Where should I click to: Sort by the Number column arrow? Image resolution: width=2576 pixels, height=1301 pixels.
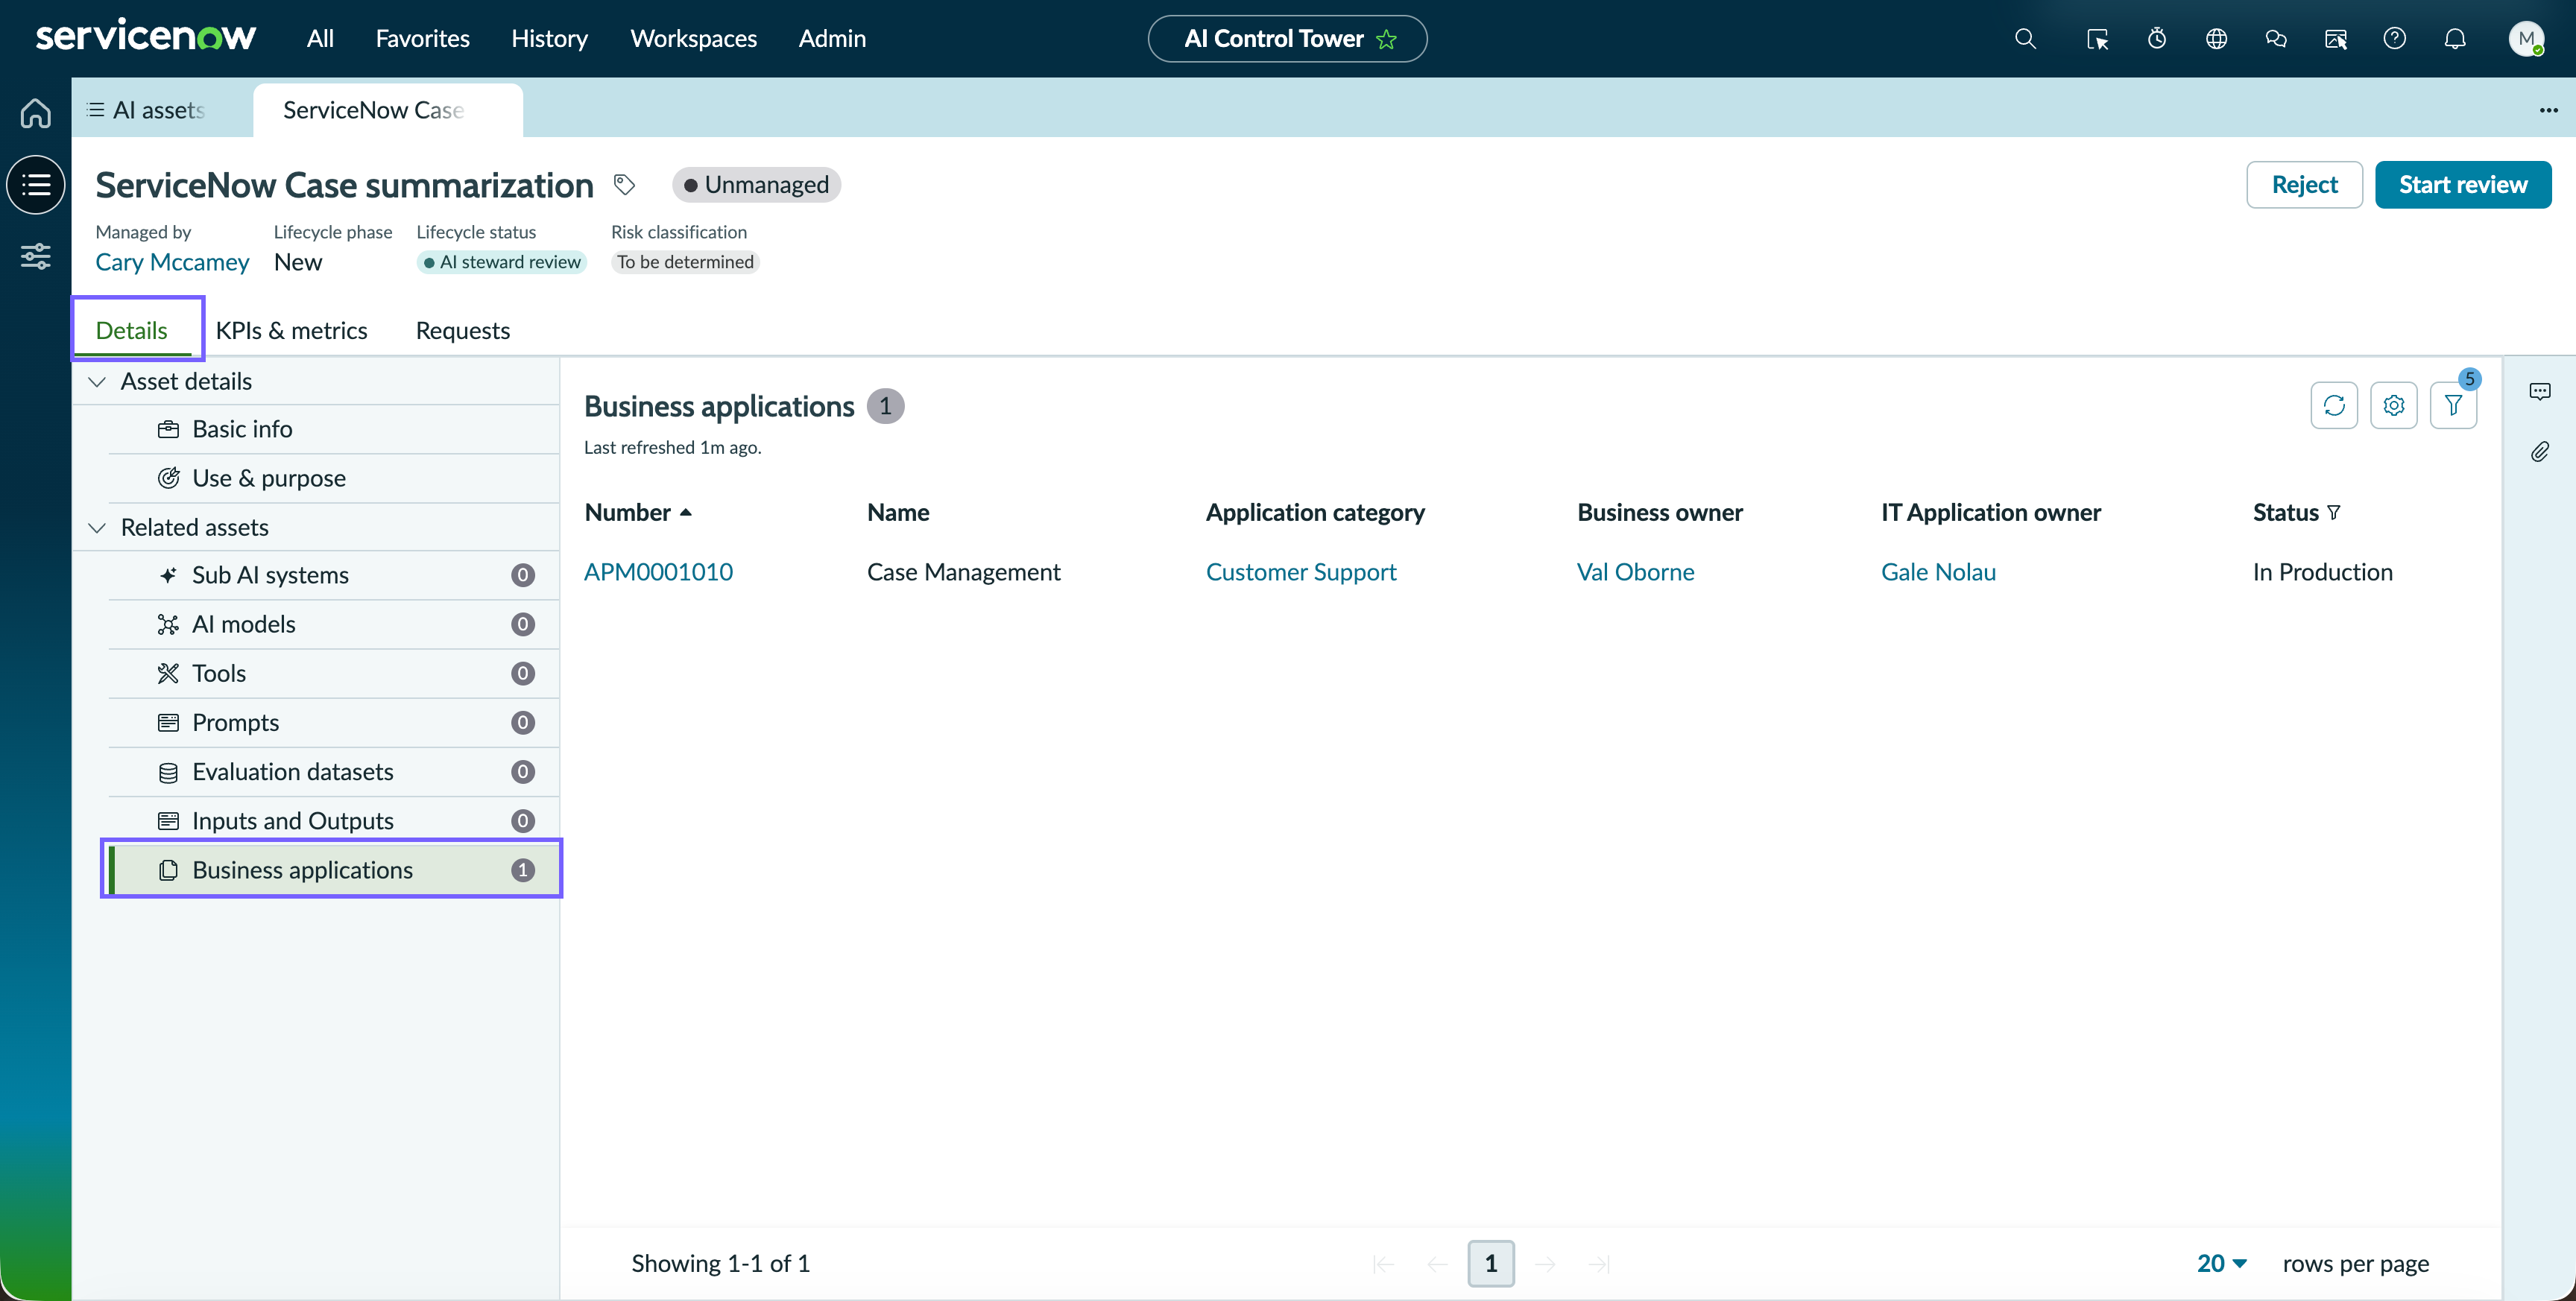(x=685, y=513)
